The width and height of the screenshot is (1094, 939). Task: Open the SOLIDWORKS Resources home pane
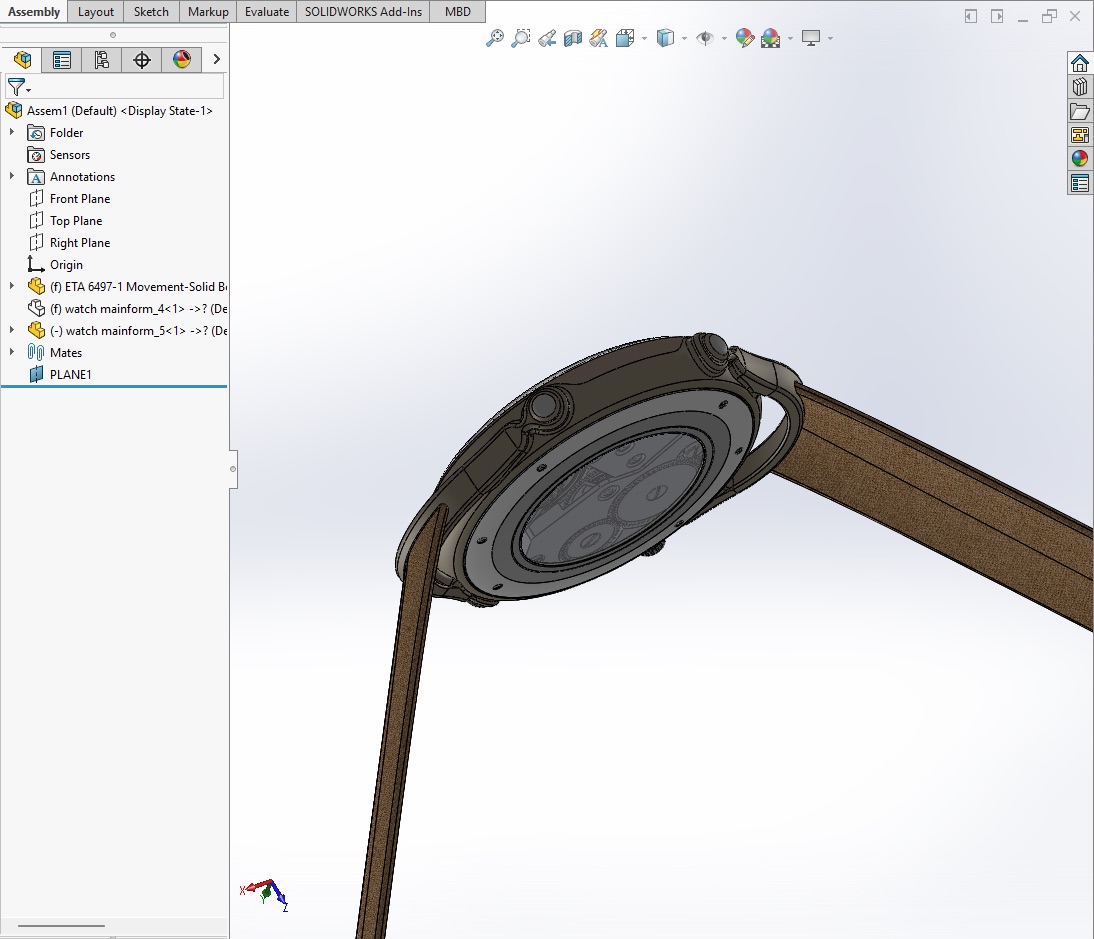(1079, 63)
